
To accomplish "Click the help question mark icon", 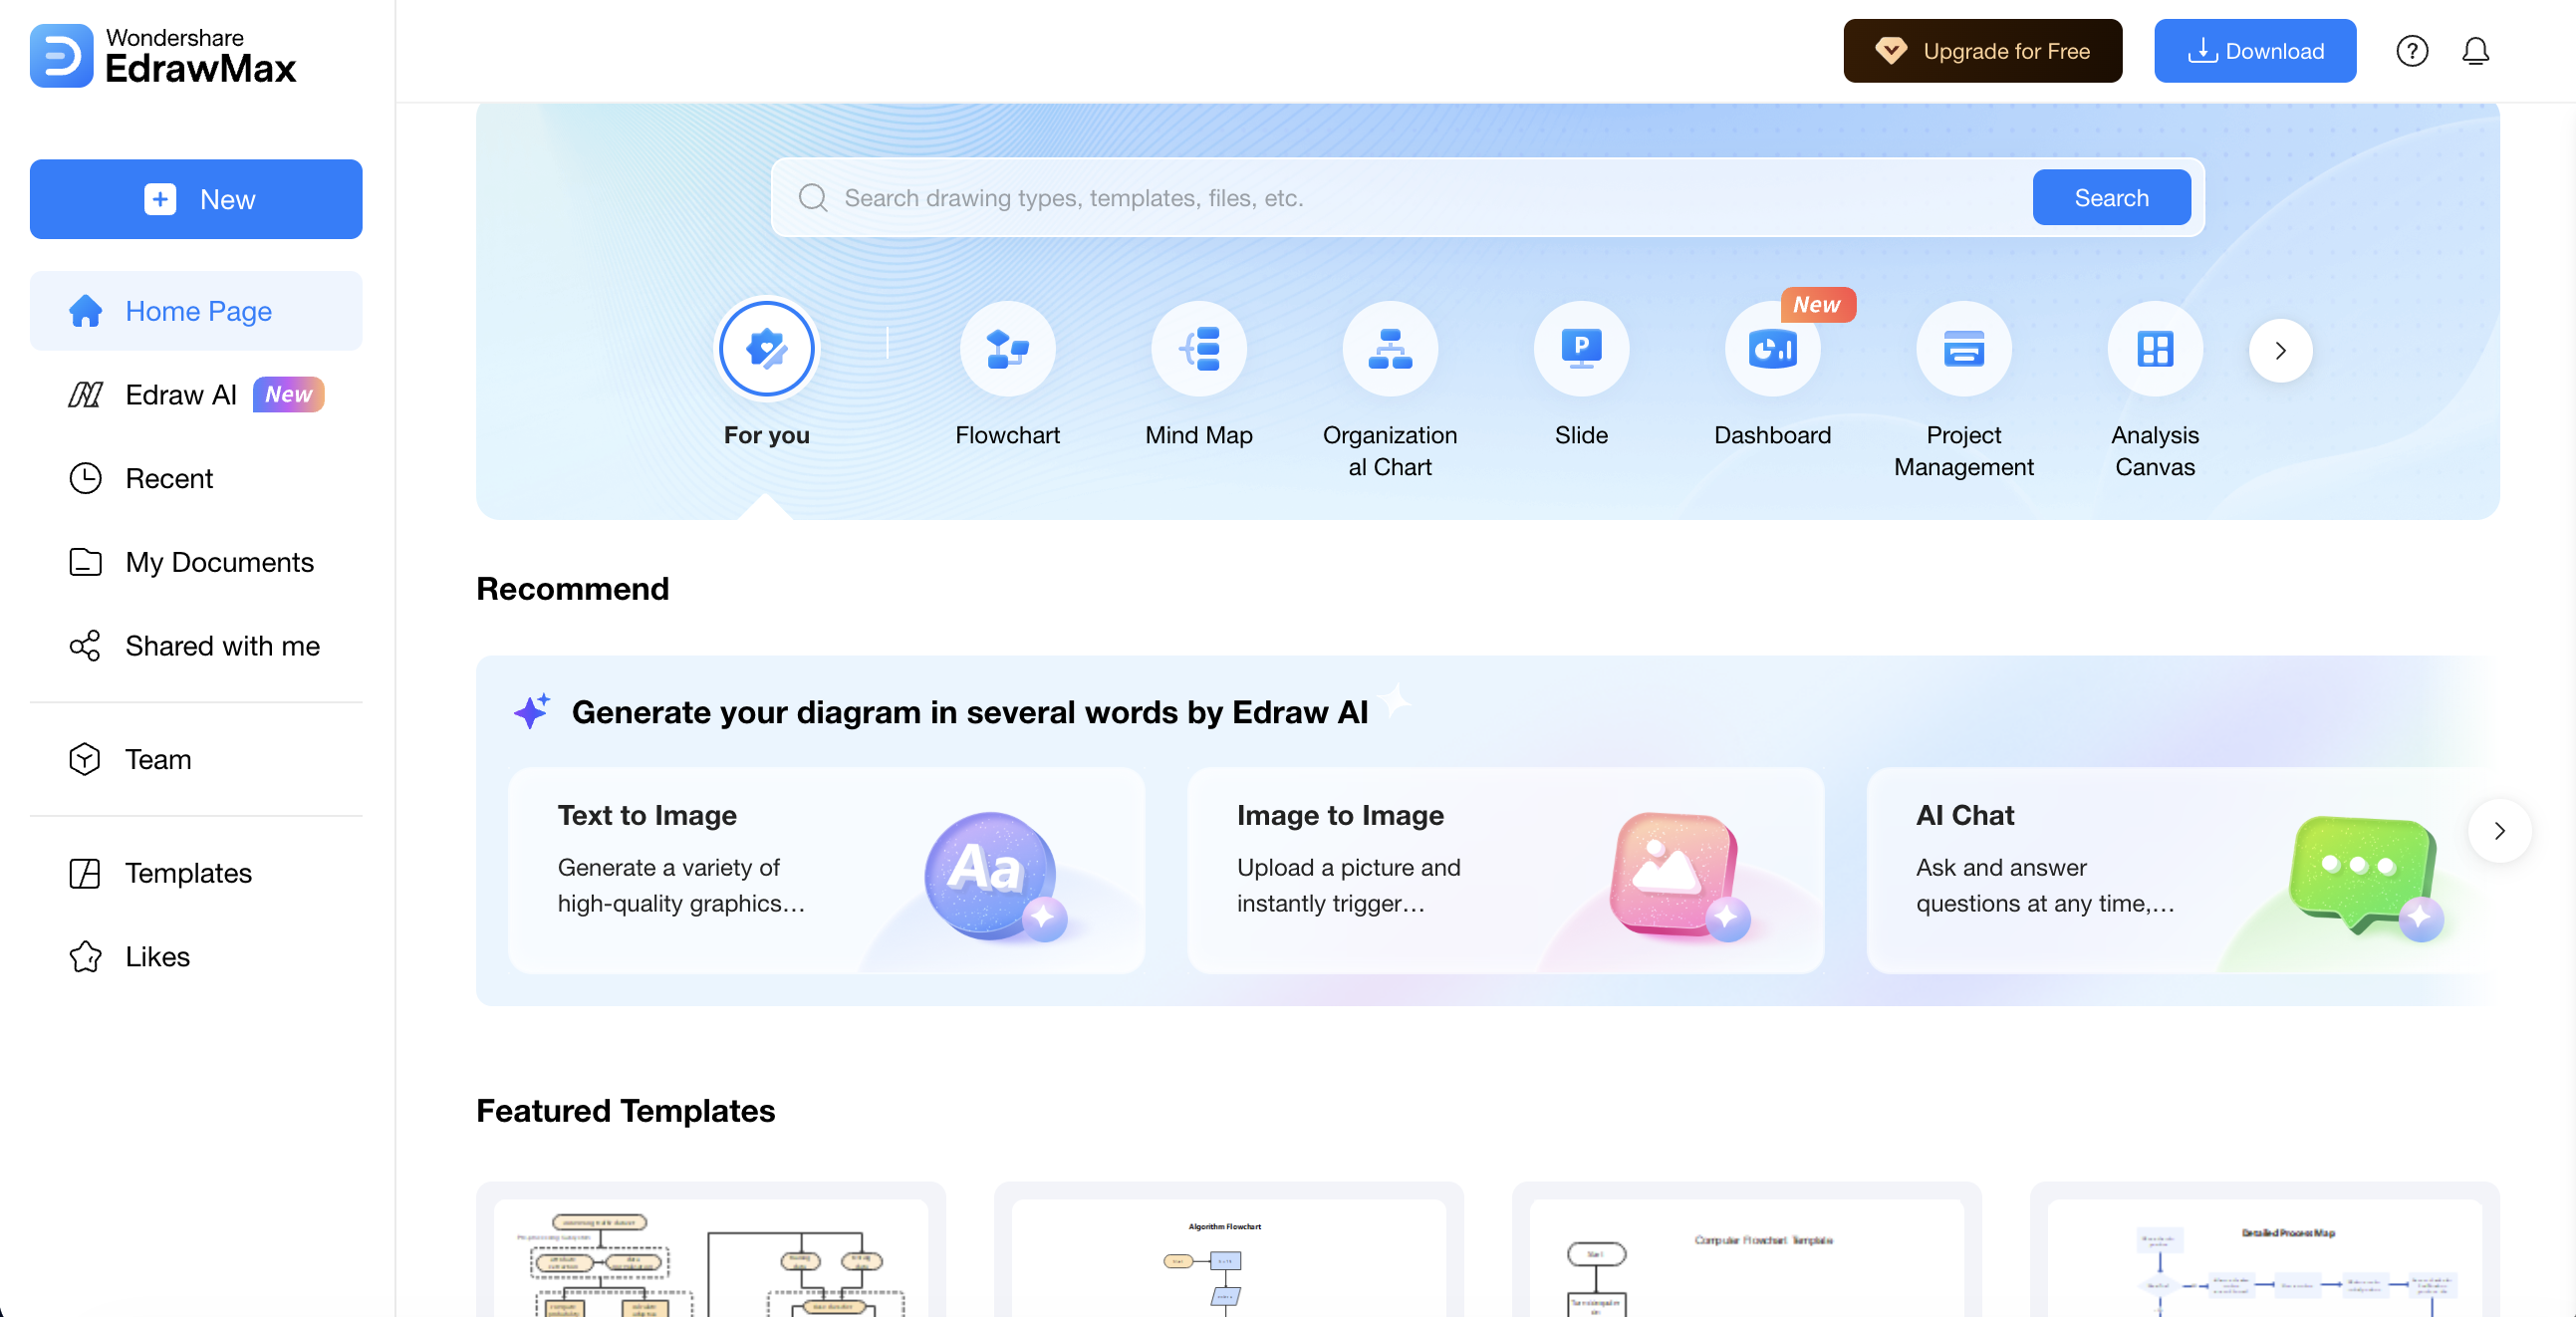I will tap(2411, 51).
